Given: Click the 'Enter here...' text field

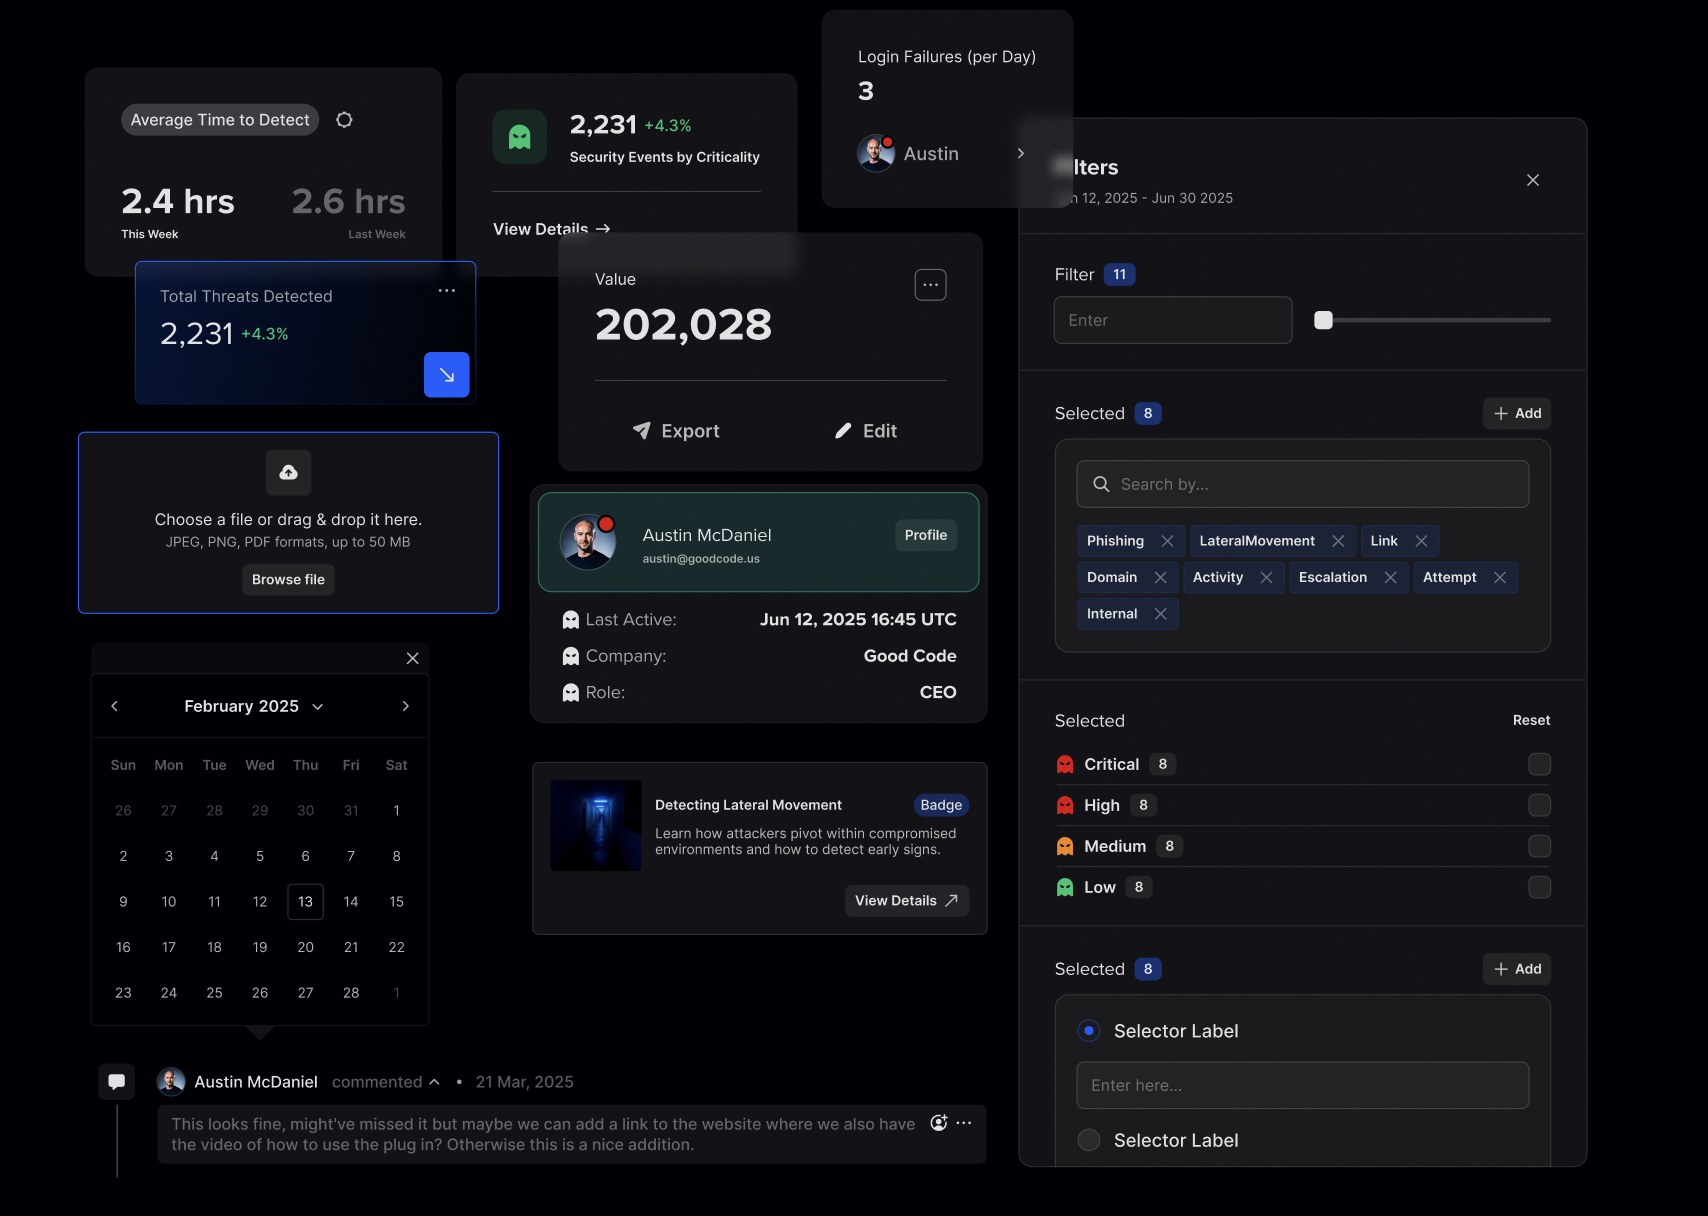Looking at the screenshot, I should 1302,1085.
